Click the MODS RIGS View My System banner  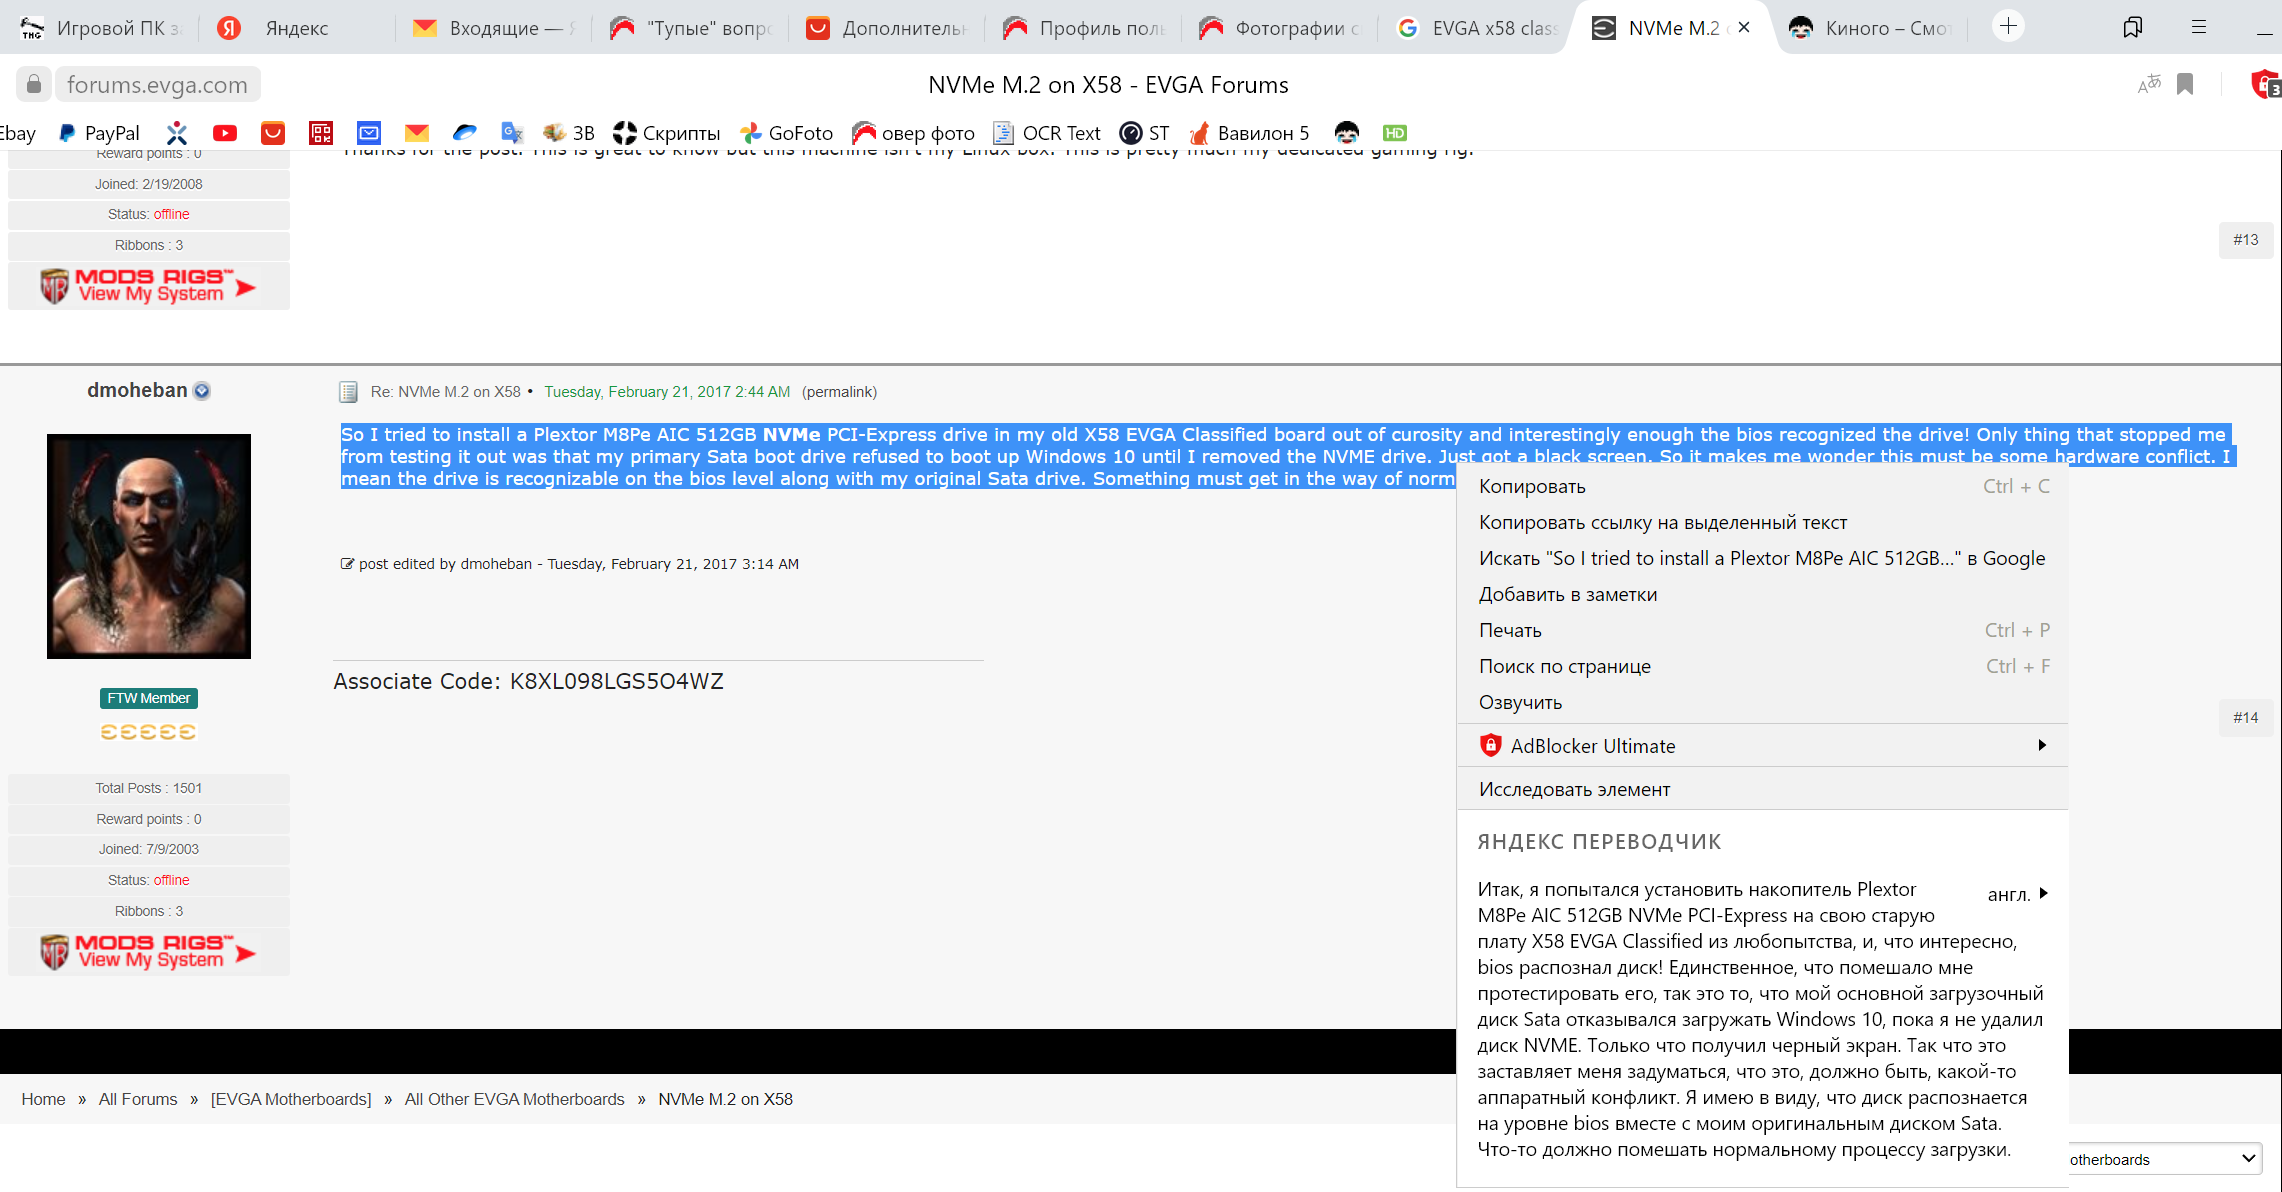coord(149,951)
